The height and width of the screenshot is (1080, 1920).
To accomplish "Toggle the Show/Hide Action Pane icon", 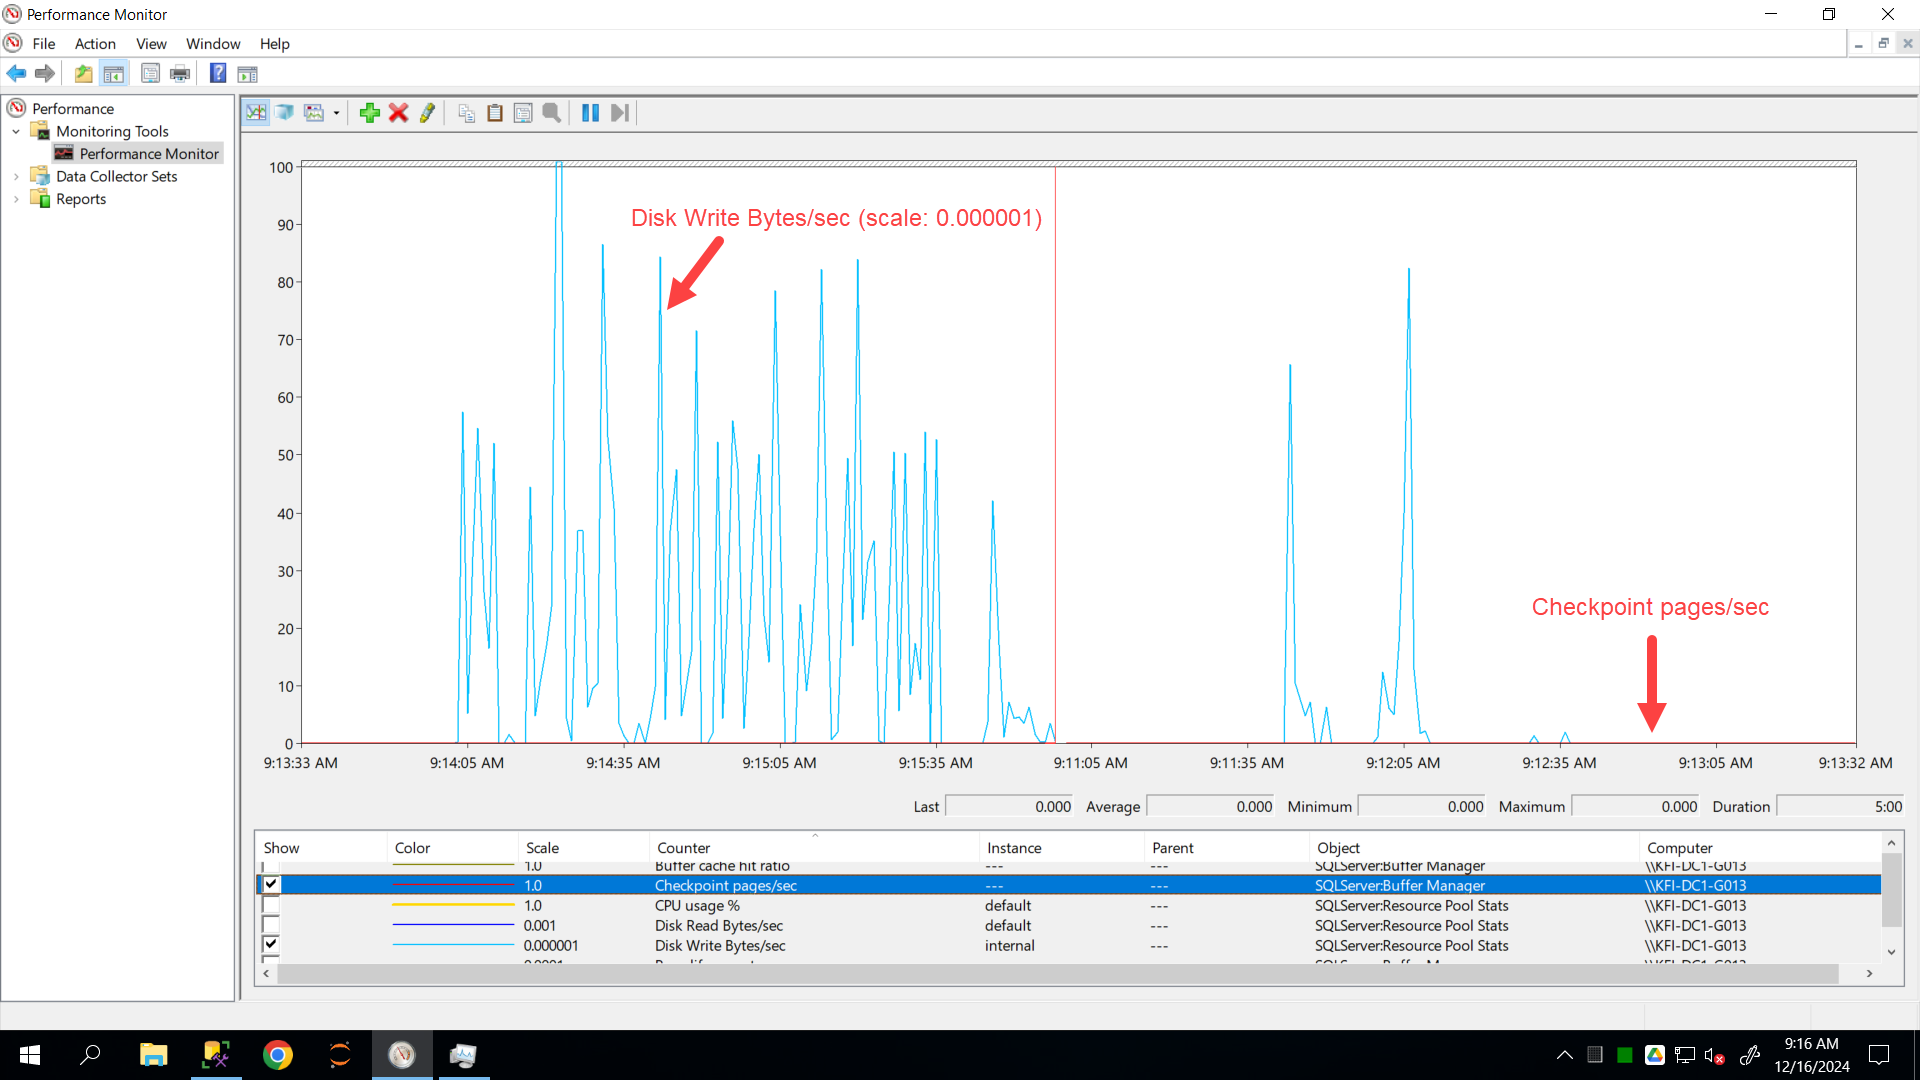I will [247, 73].
